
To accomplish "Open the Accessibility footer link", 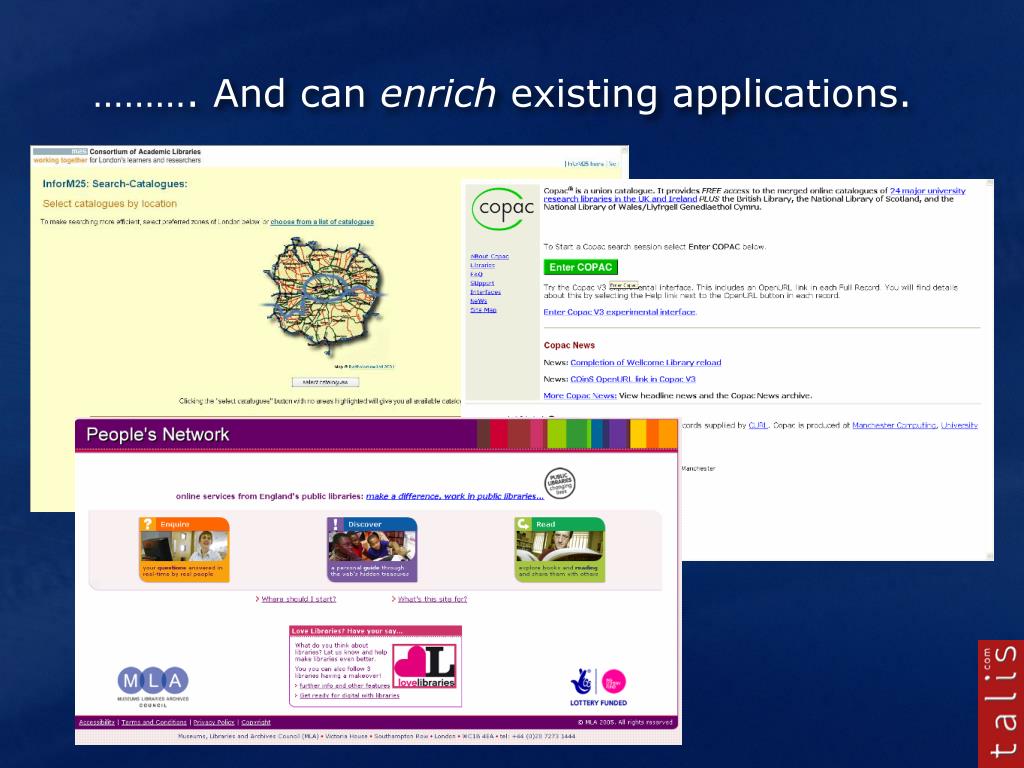I will (97, 722).
